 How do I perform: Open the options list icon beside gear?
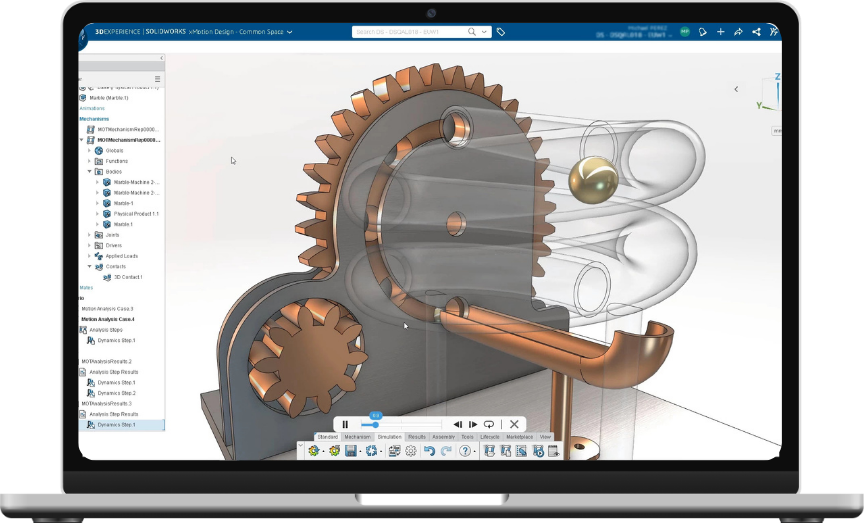tap(395, 450)
